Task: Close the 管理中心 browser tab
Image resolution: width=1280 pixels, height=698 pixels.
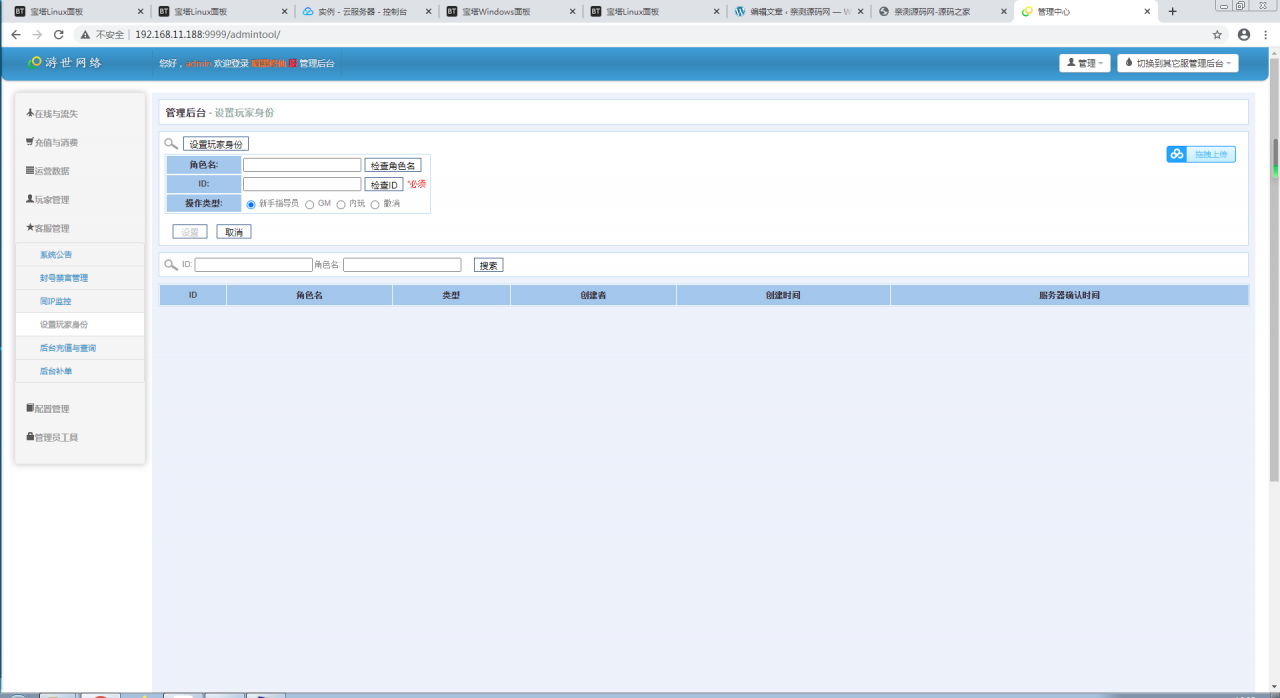Action: pos(1147,12)
